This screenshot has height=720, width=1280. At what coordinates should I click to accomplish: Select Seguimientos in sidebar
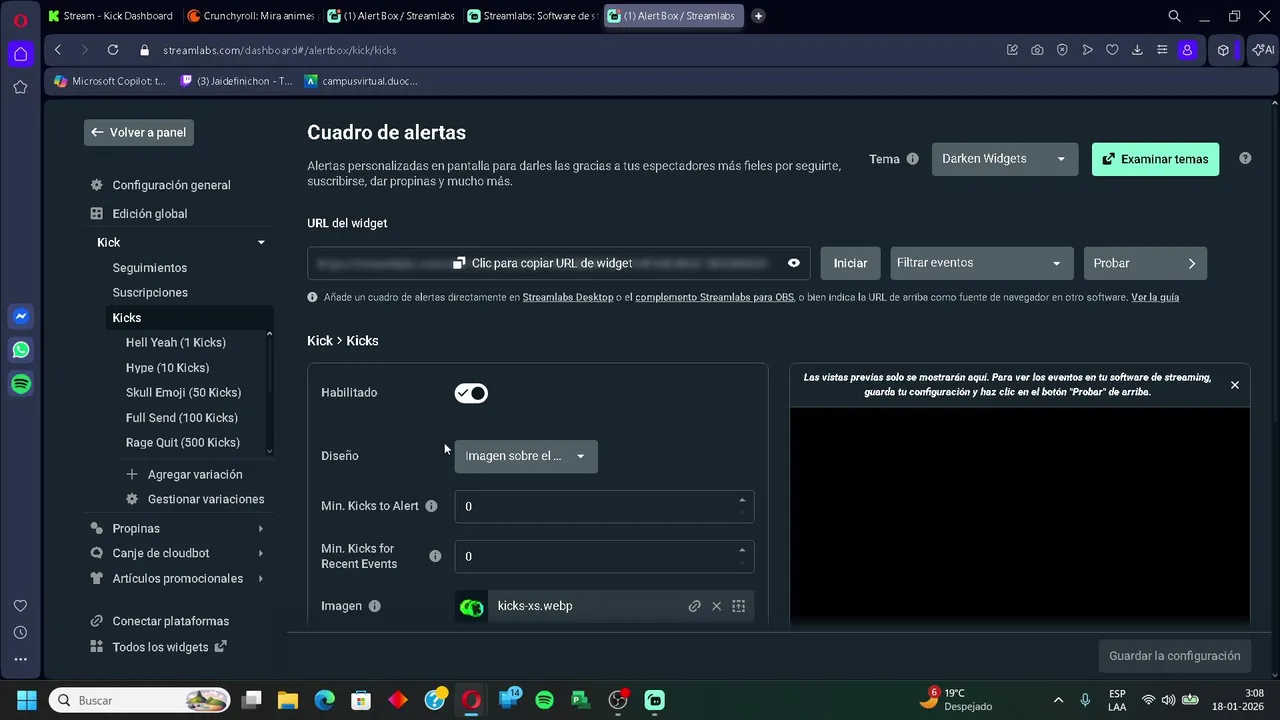tap(150, 268)
